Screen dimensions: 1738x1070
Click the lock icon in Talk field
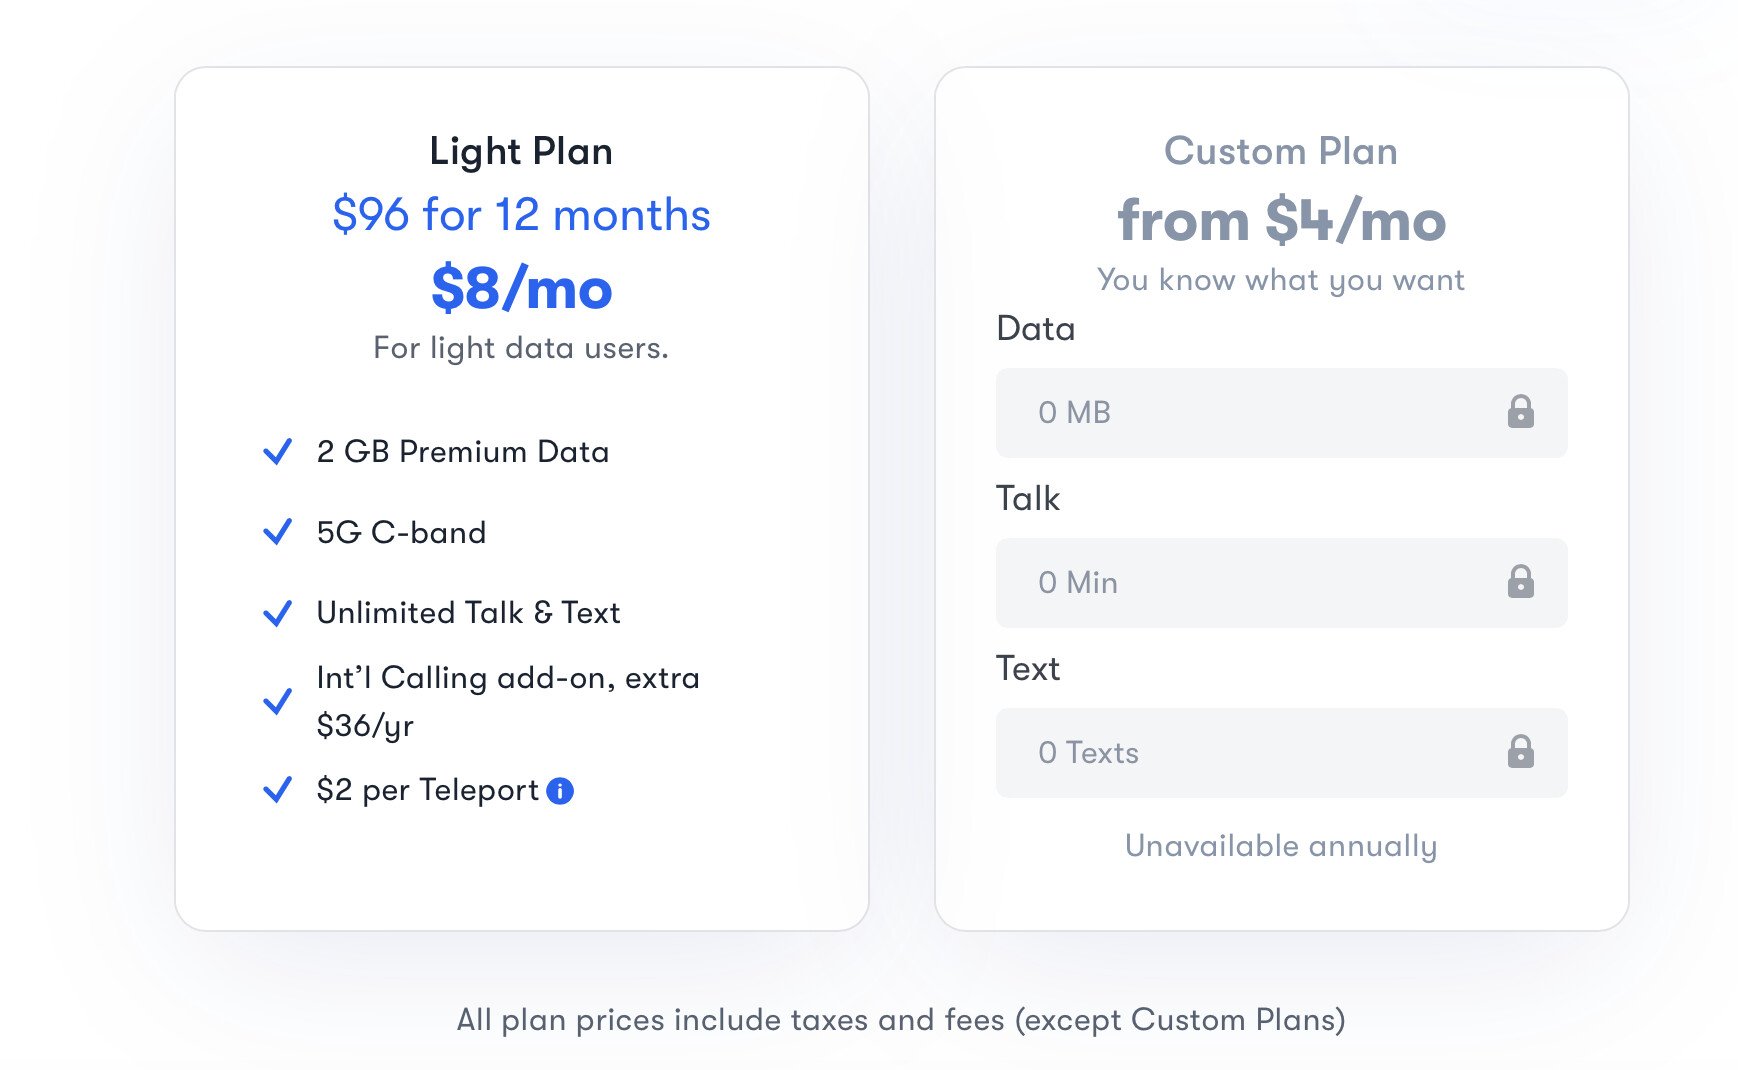click(x=1520, y=581)
